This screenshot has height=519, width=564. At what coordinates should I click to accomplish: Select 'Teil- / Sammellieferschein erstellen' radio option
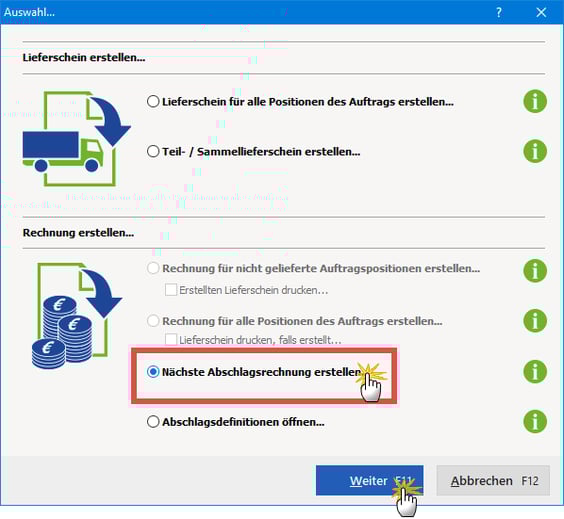[153, 151]
